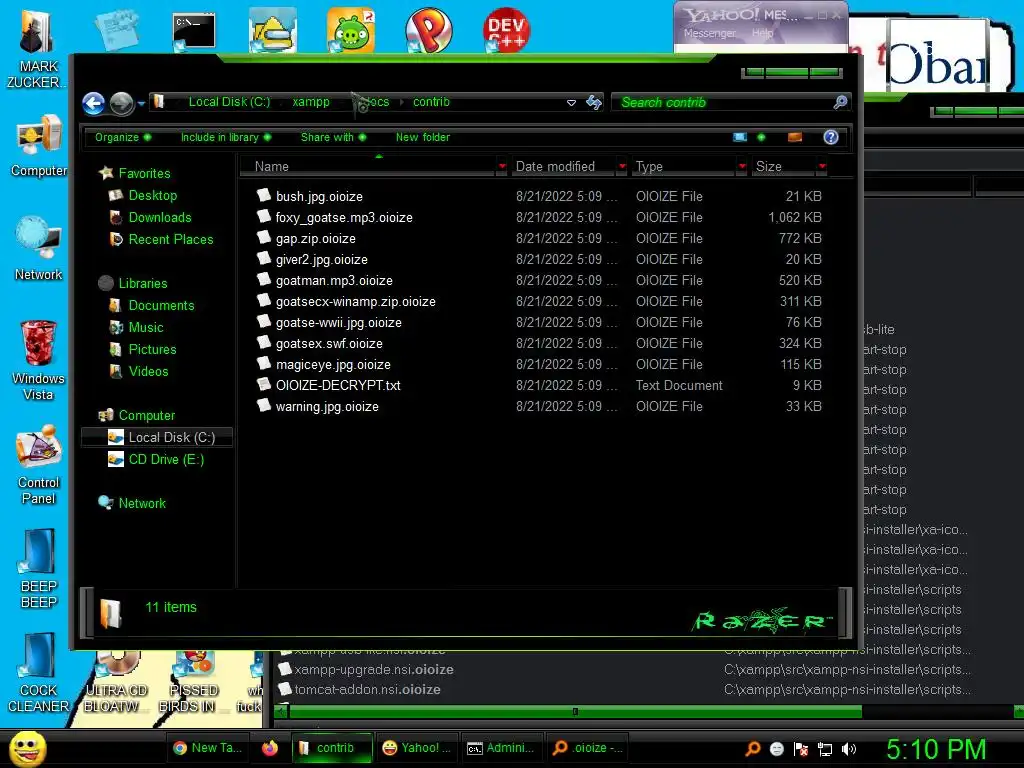The width and height of the screenshot is (1024, 768).
Task: Toggle the preview pane icon
Action: click(x=795, y=137)
